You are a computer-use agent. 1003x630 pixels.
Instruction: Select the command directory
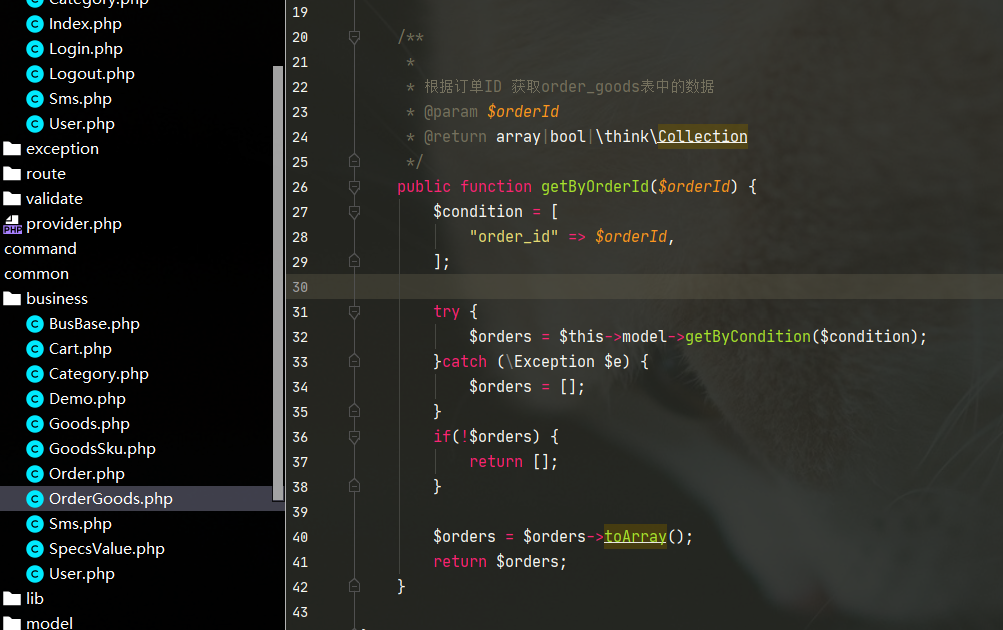[x=40, y=249]
